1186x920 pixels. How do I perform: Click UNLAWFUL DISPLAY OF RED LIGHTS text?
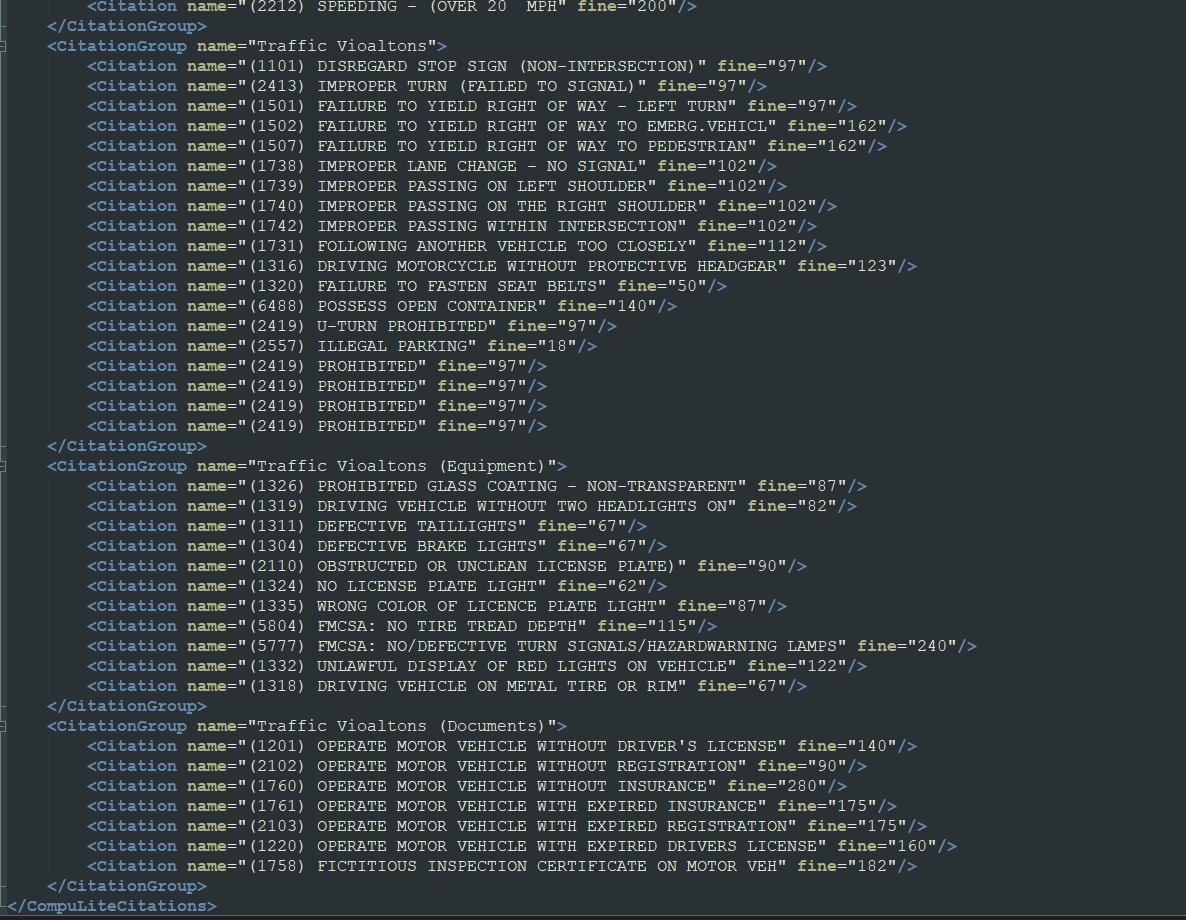526,666
